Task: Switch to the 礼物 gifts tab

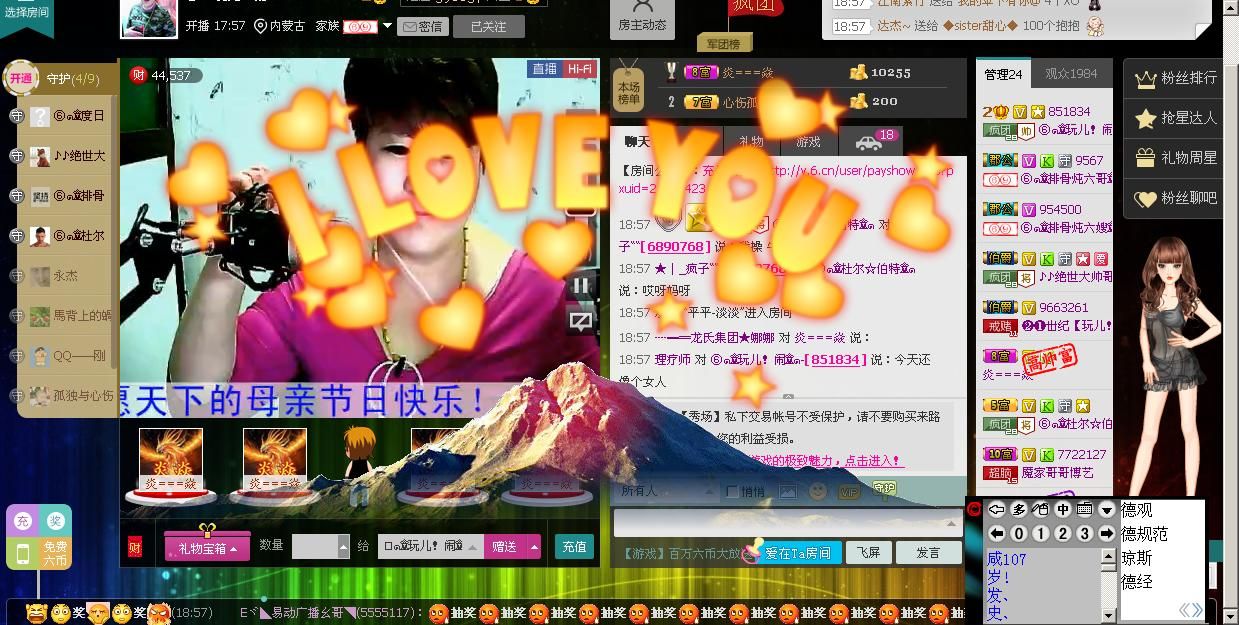Action: tap(751, 142)
